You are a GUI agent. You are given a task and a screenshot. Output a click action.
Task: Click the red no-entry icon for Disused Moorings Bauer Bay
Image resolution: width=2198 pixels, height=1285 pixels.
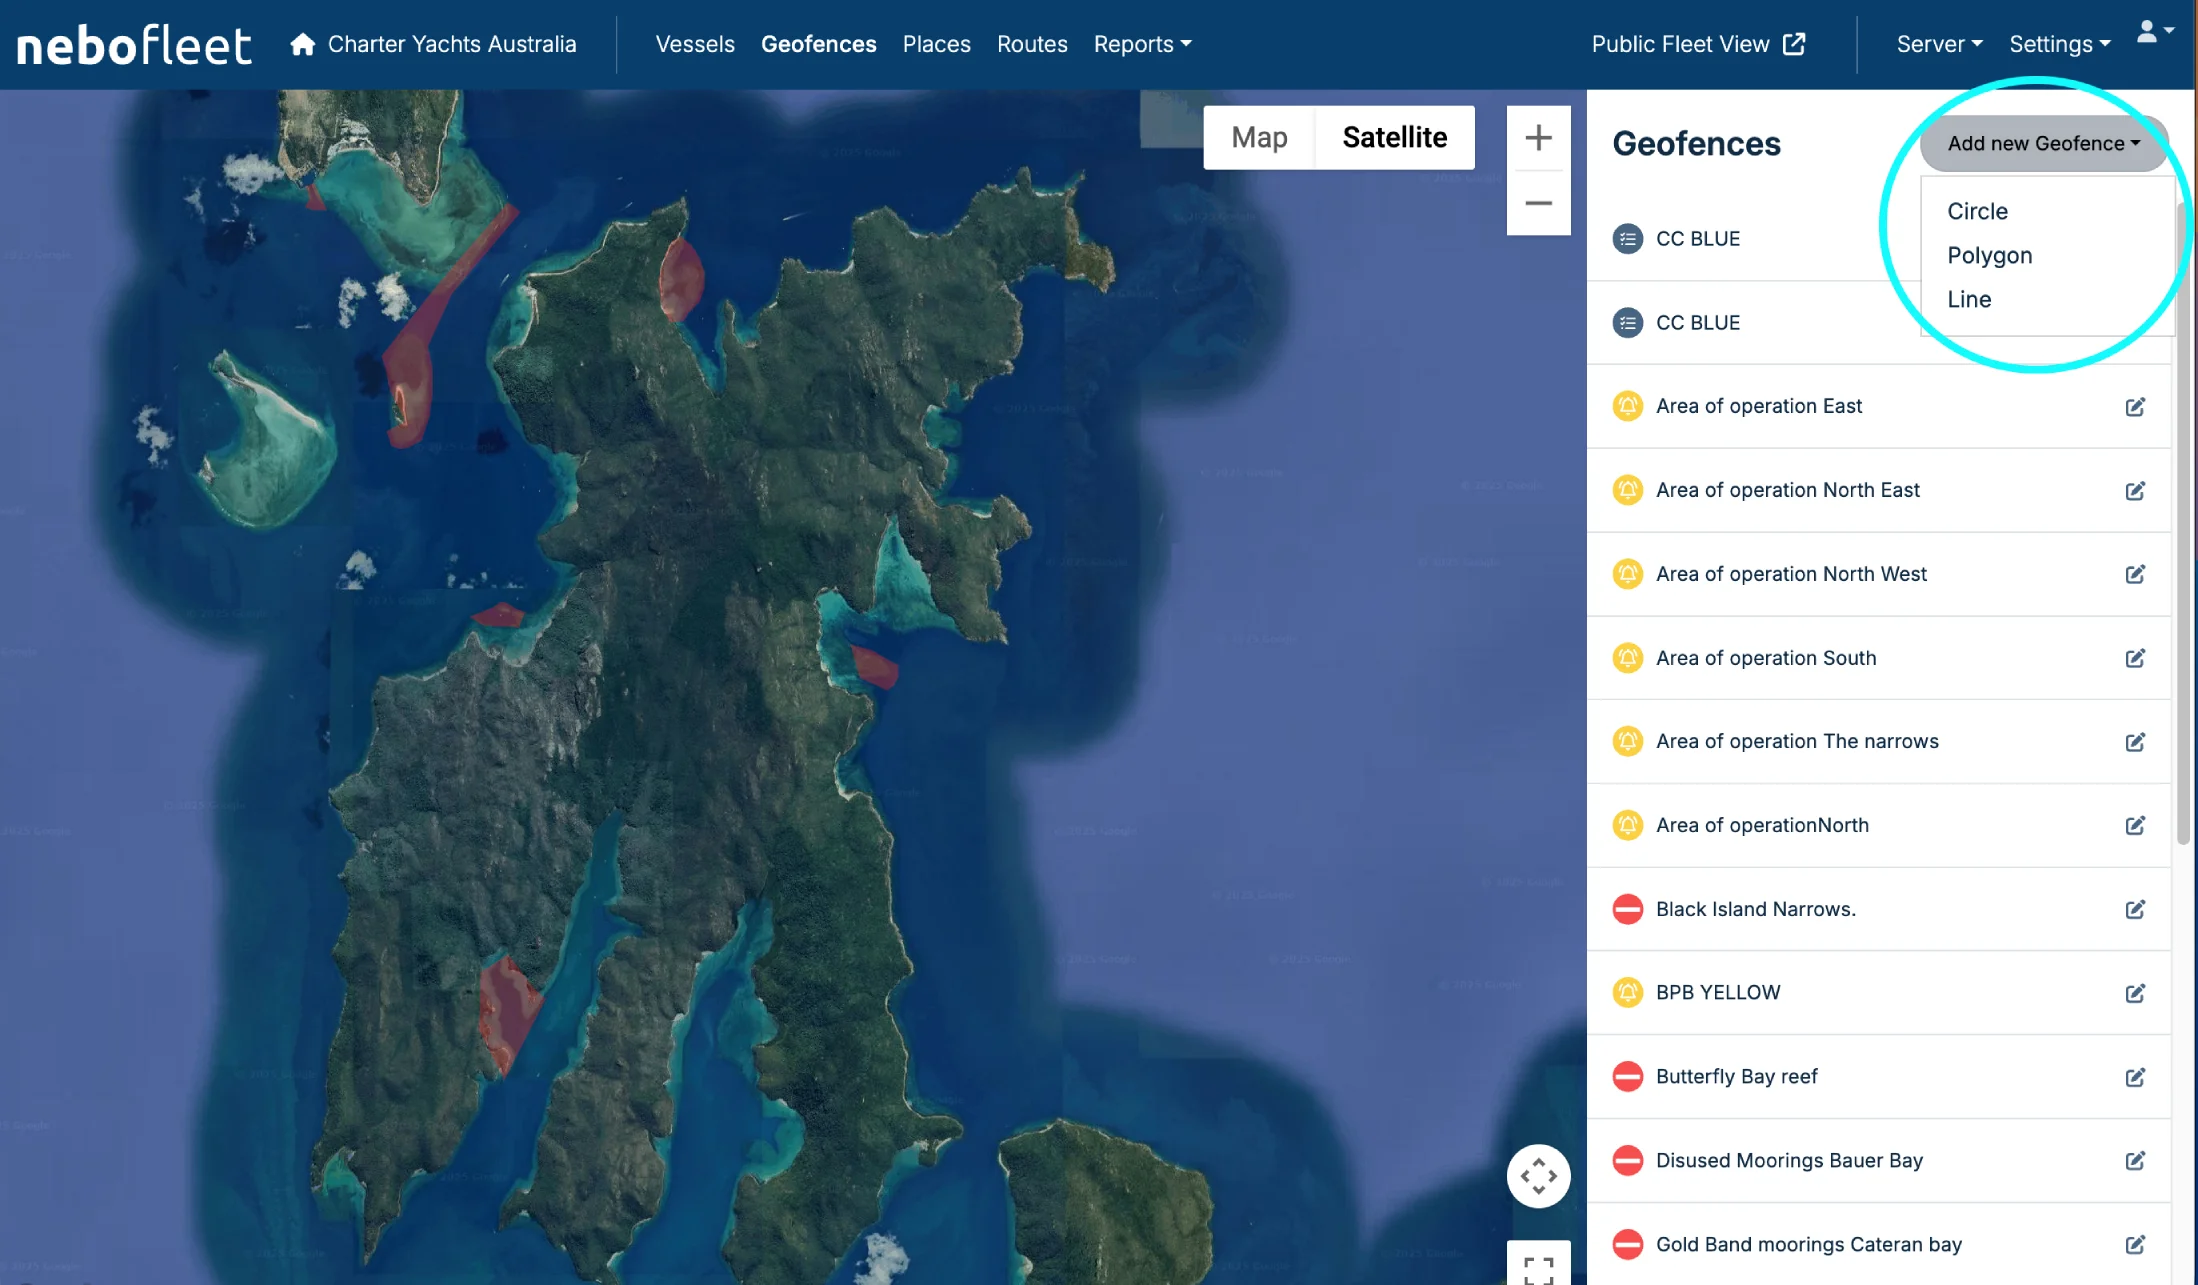(1627, 1161)
